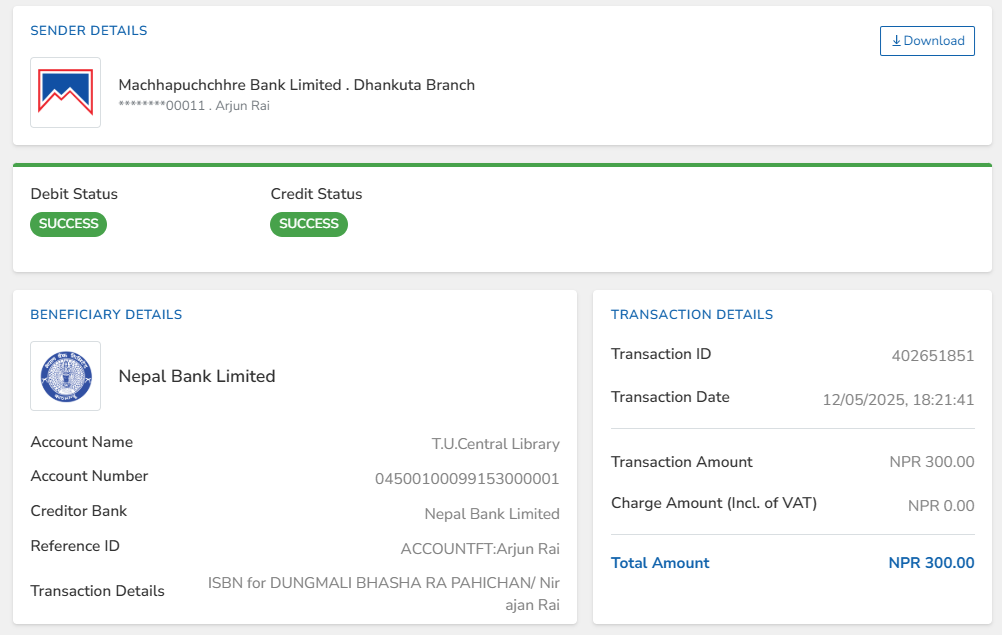Click the BENEFICIARY DETAILS heading
Image resolution: width=1002 pixels, height=635 pixels.
(x=106, y=314)
